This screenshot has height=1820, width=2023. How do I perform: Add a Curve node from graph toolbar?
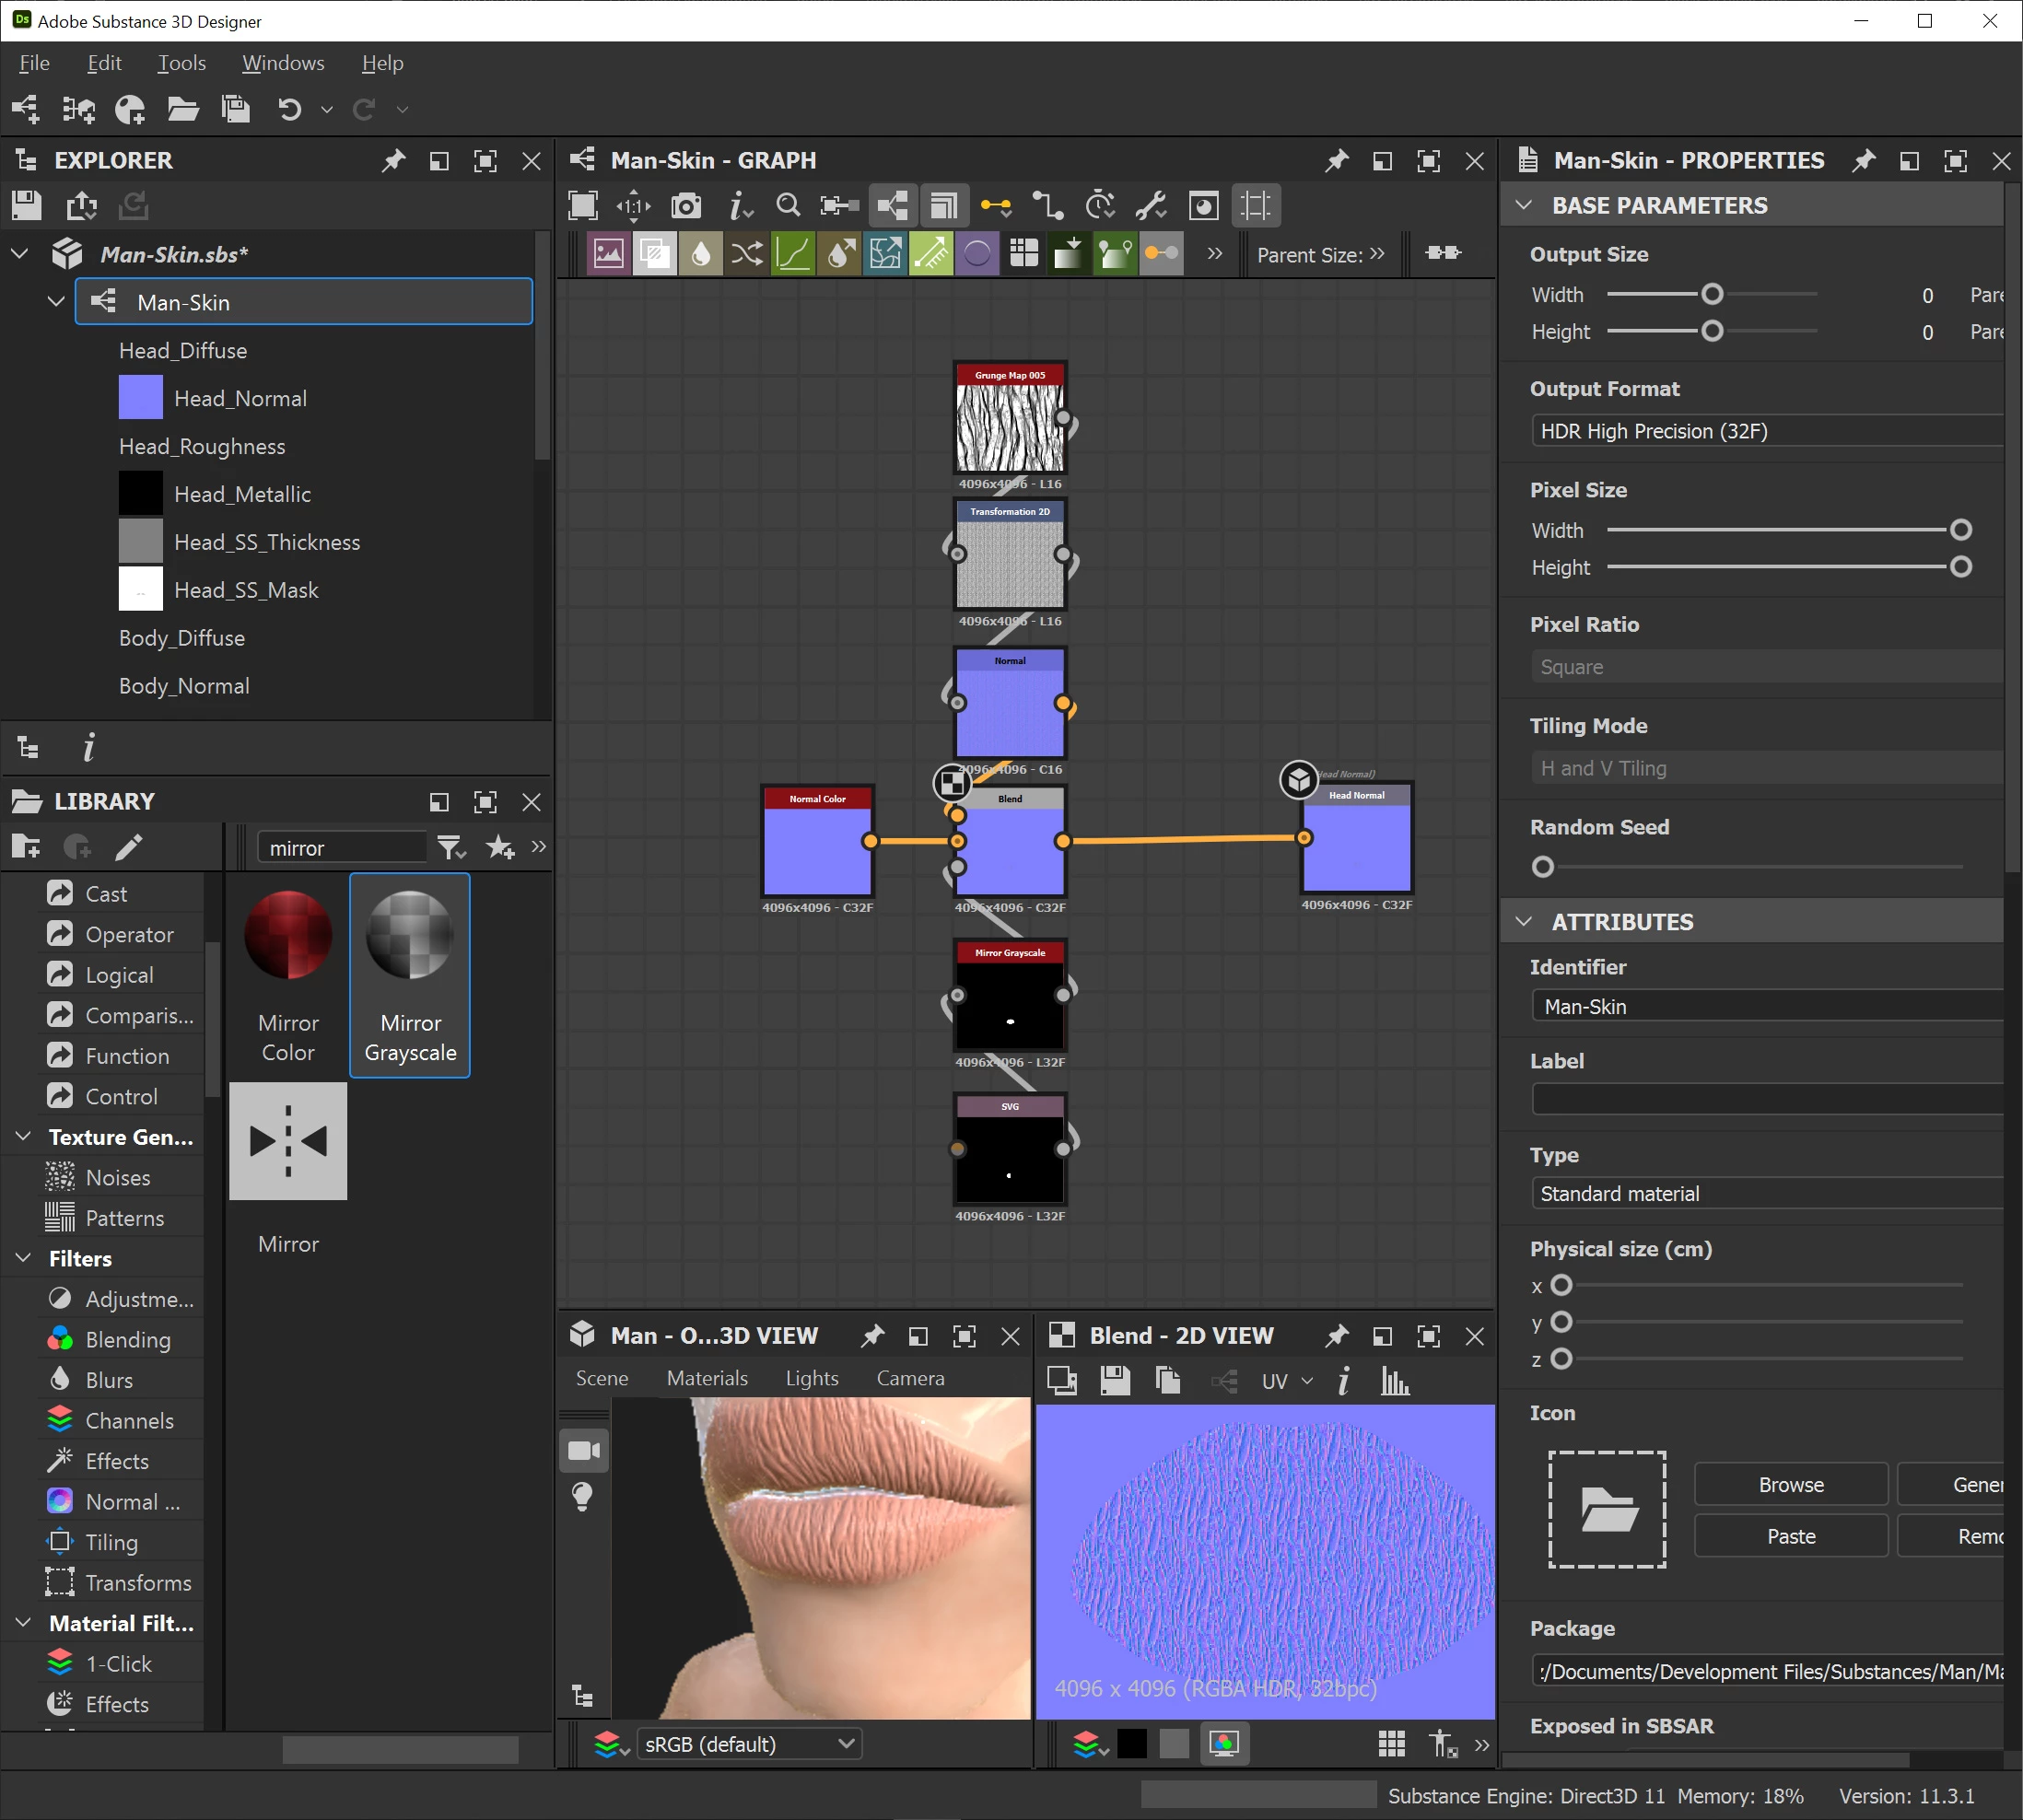pos(793,254)
